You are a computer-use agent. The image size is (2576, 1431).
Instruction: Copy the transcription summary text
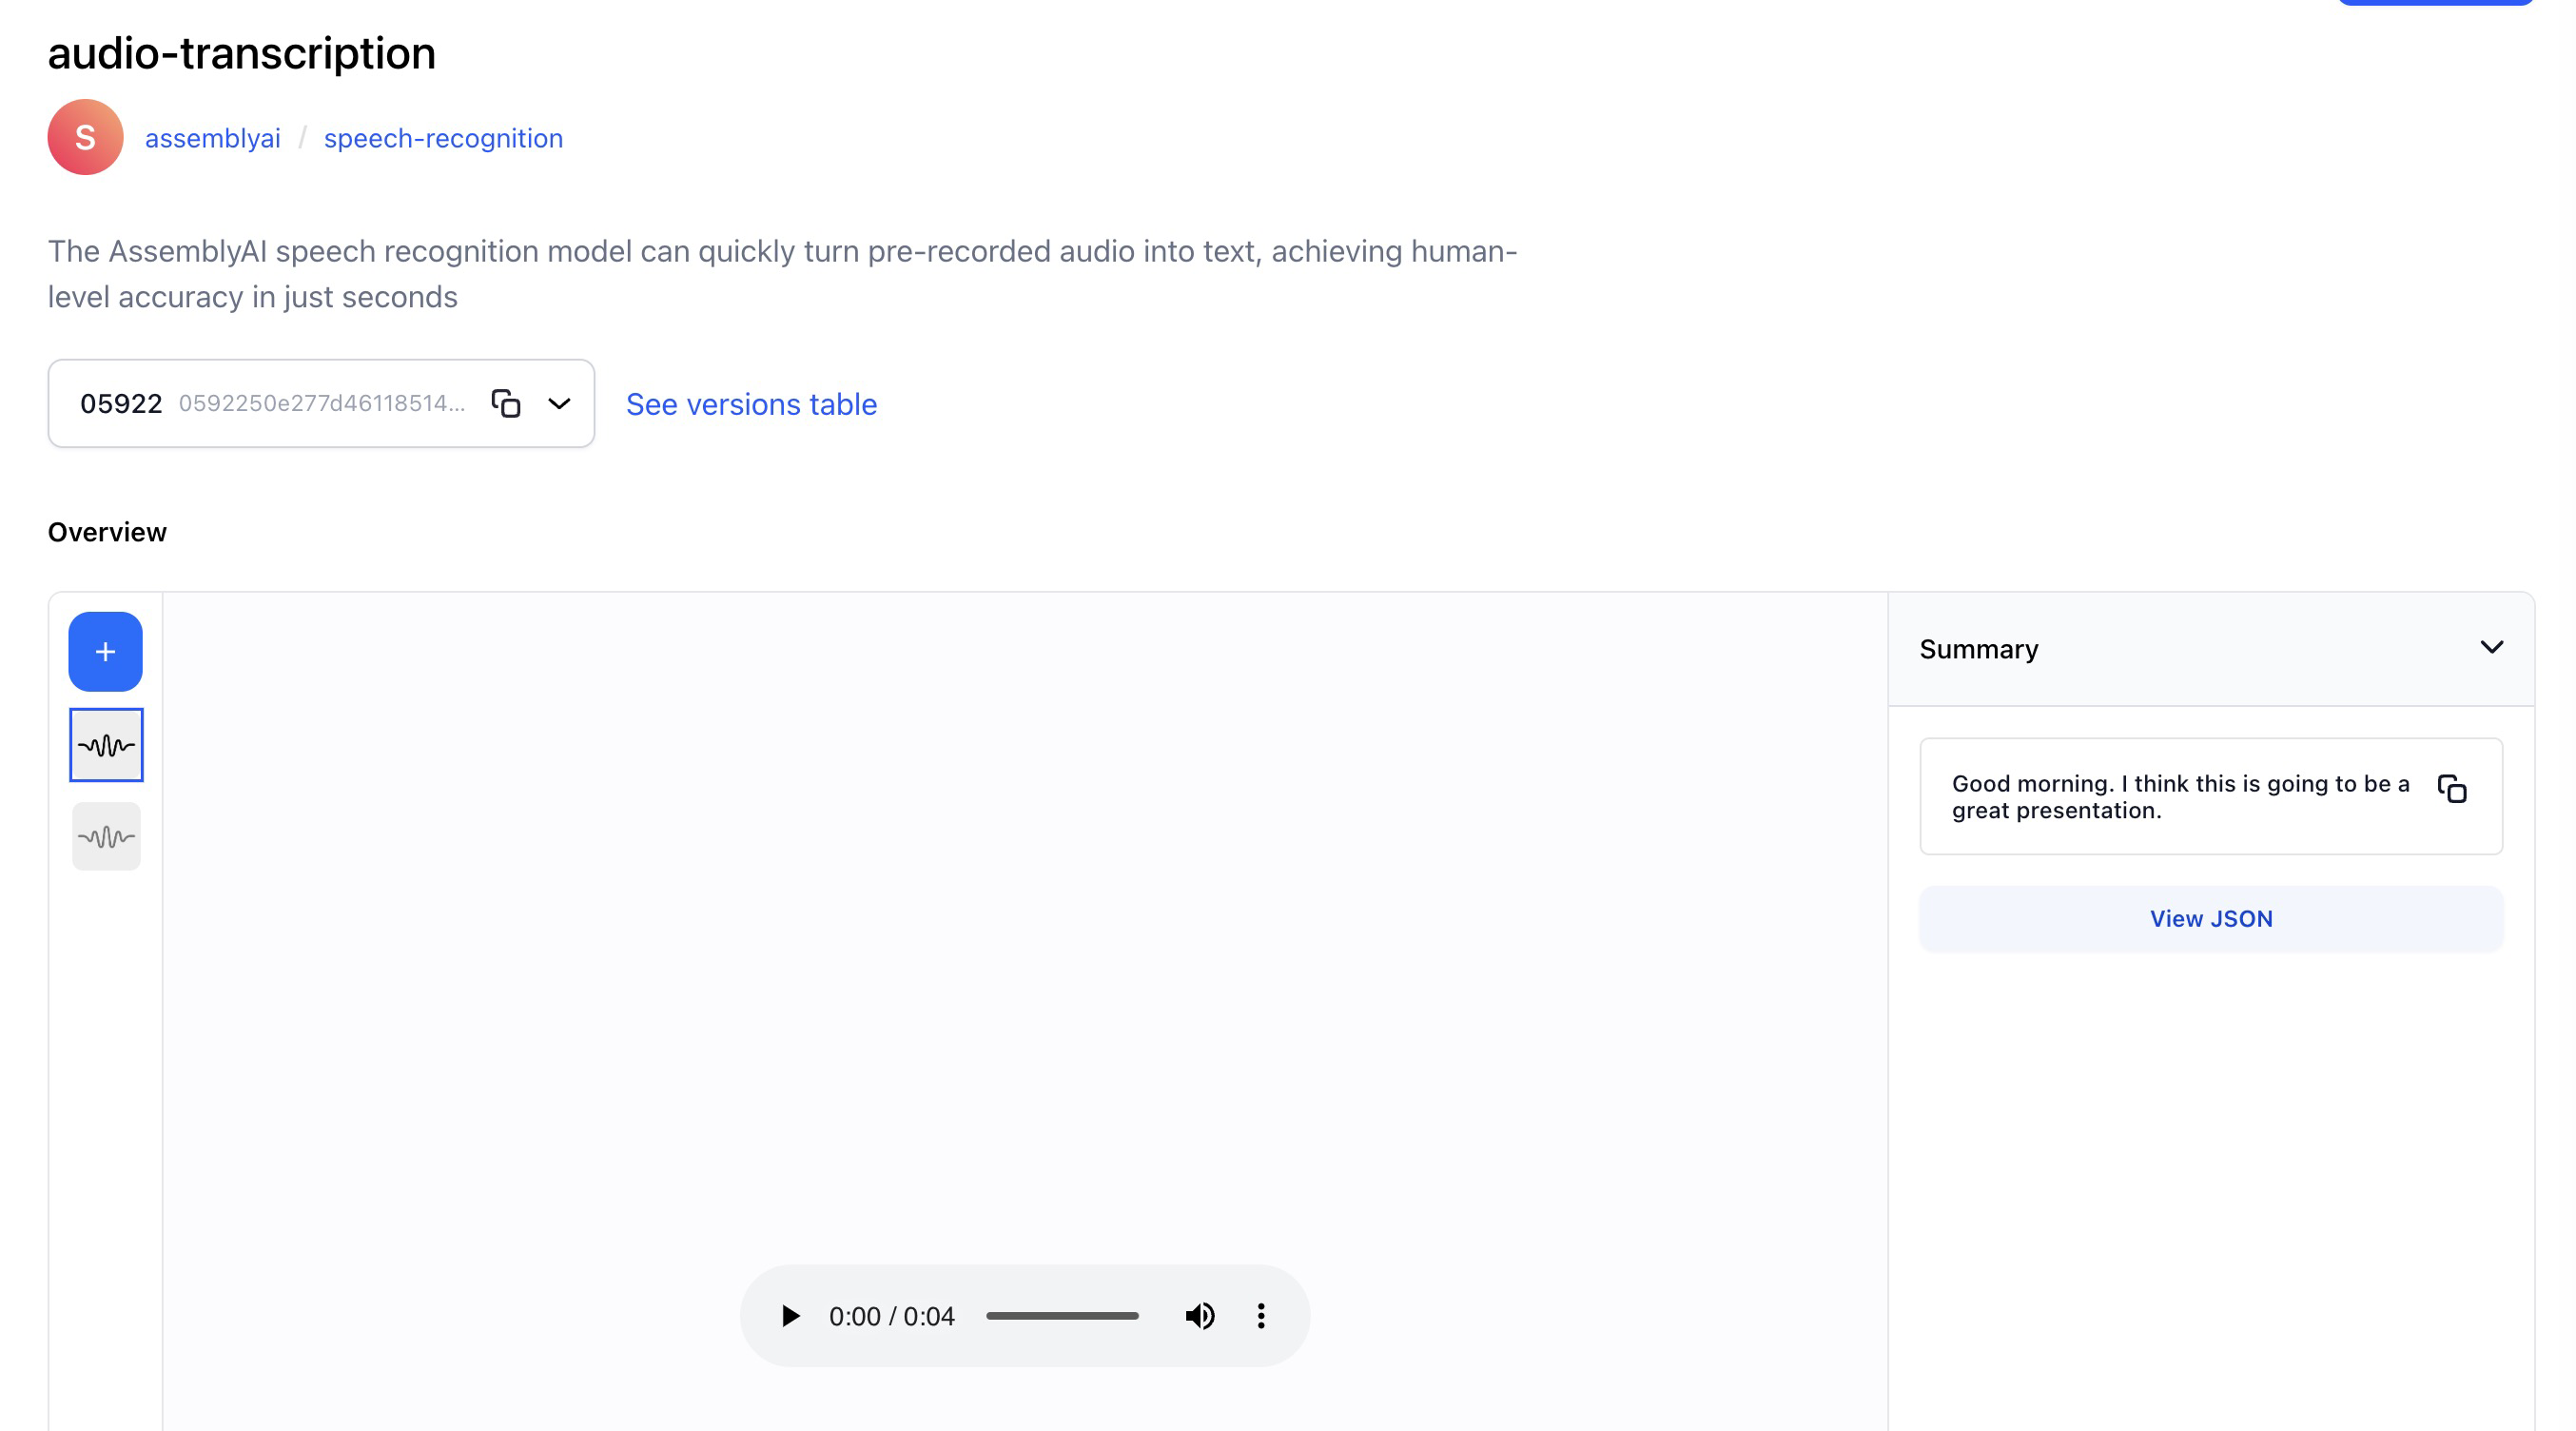click(2451, 789)
